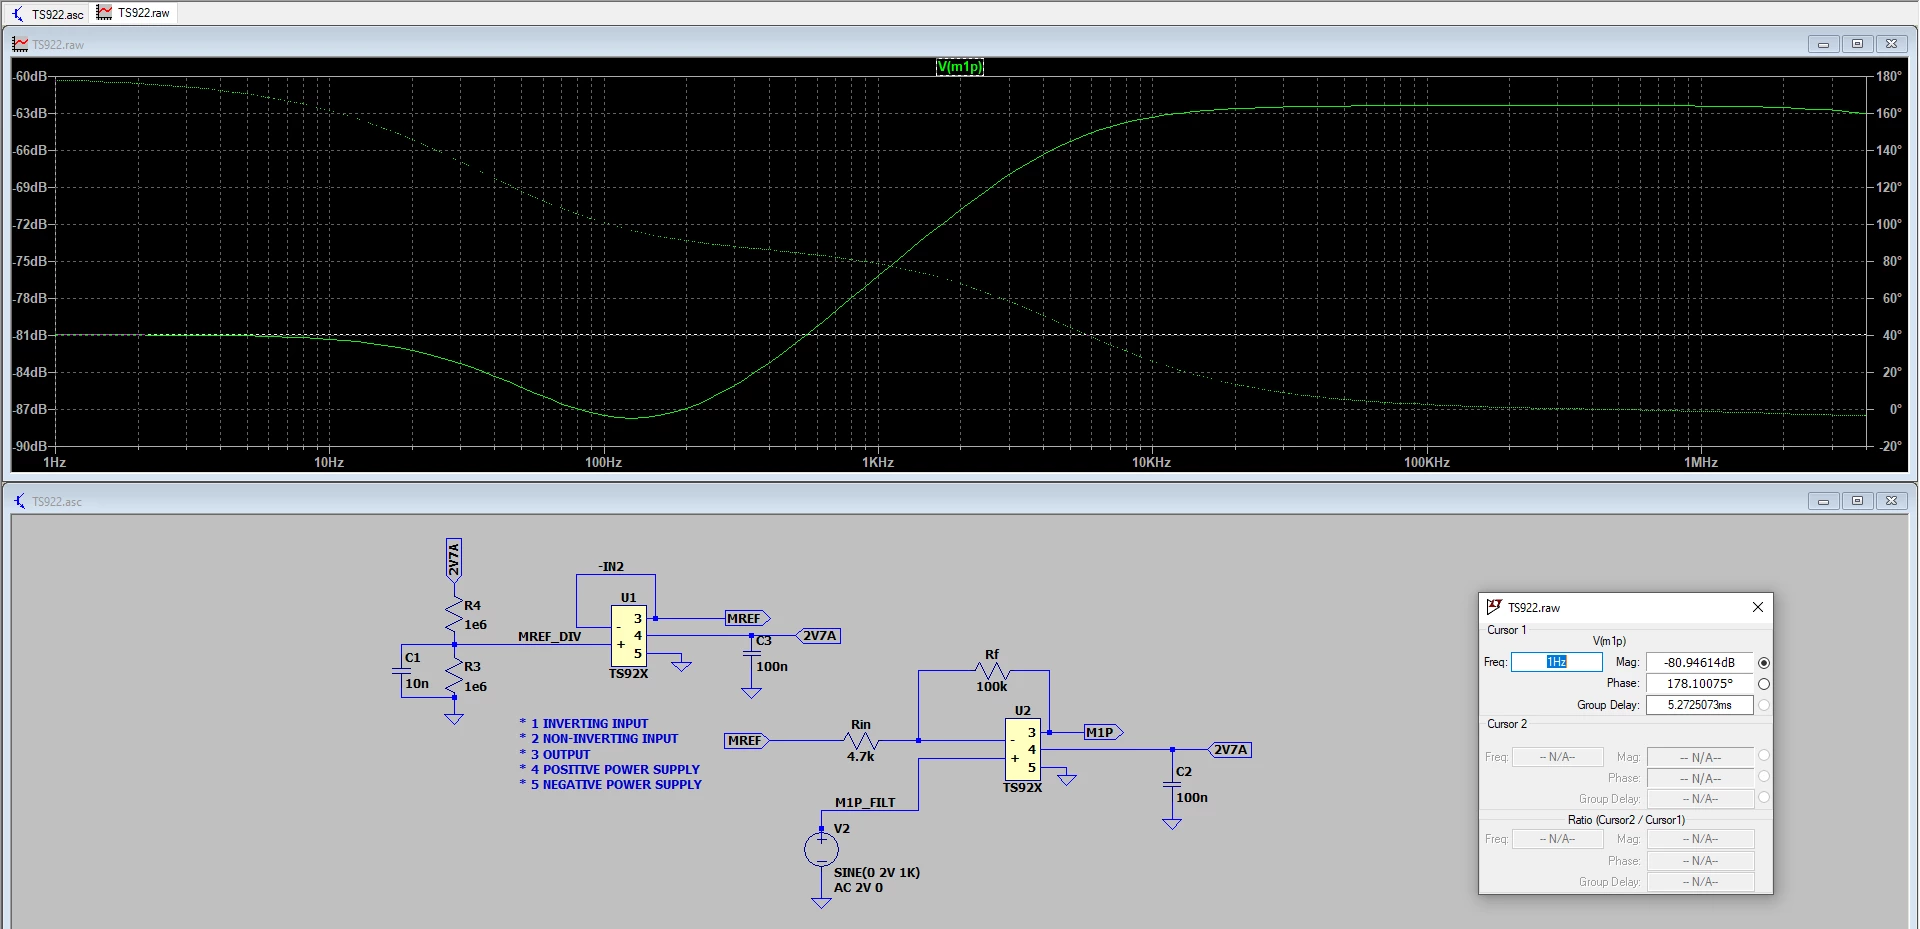Screen dimensions: 1920x929
Task: Click the V(m1p) trace label
Action: click(960, 67)
